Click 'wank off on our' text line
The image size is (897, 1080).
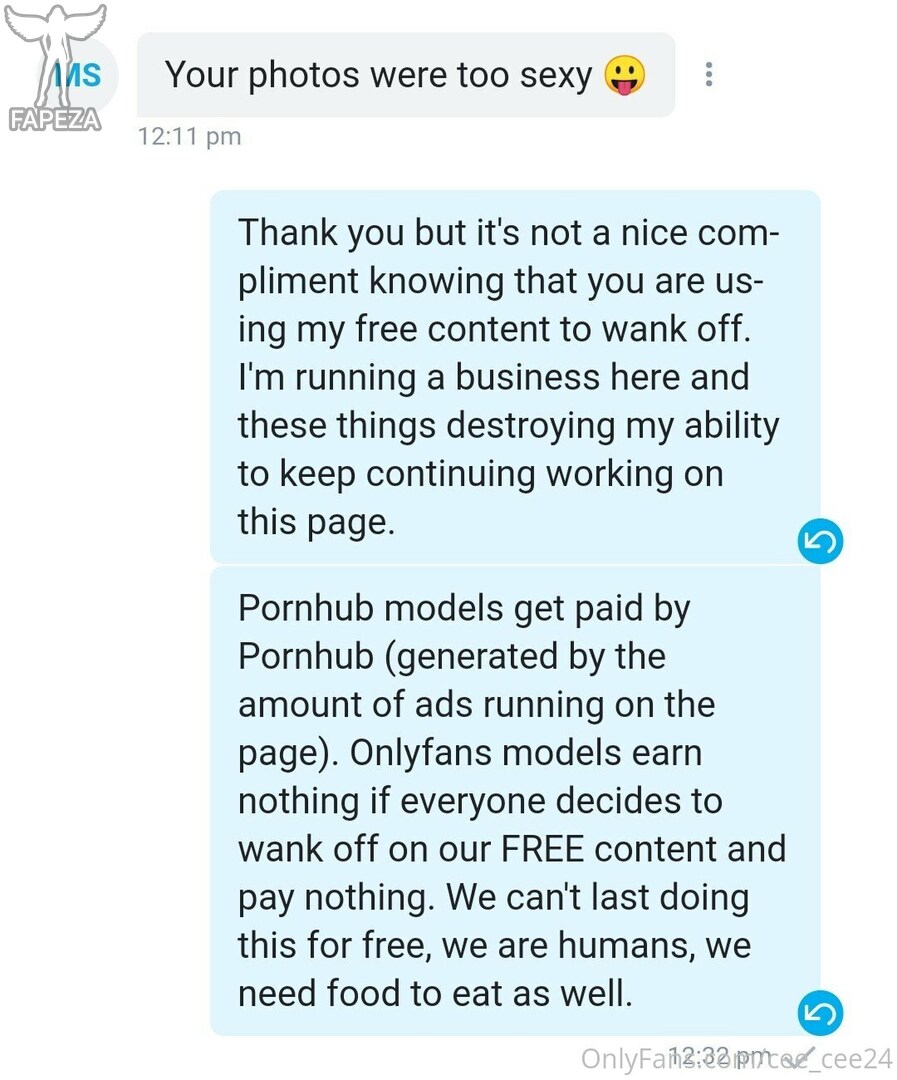(x=365, y=849)
